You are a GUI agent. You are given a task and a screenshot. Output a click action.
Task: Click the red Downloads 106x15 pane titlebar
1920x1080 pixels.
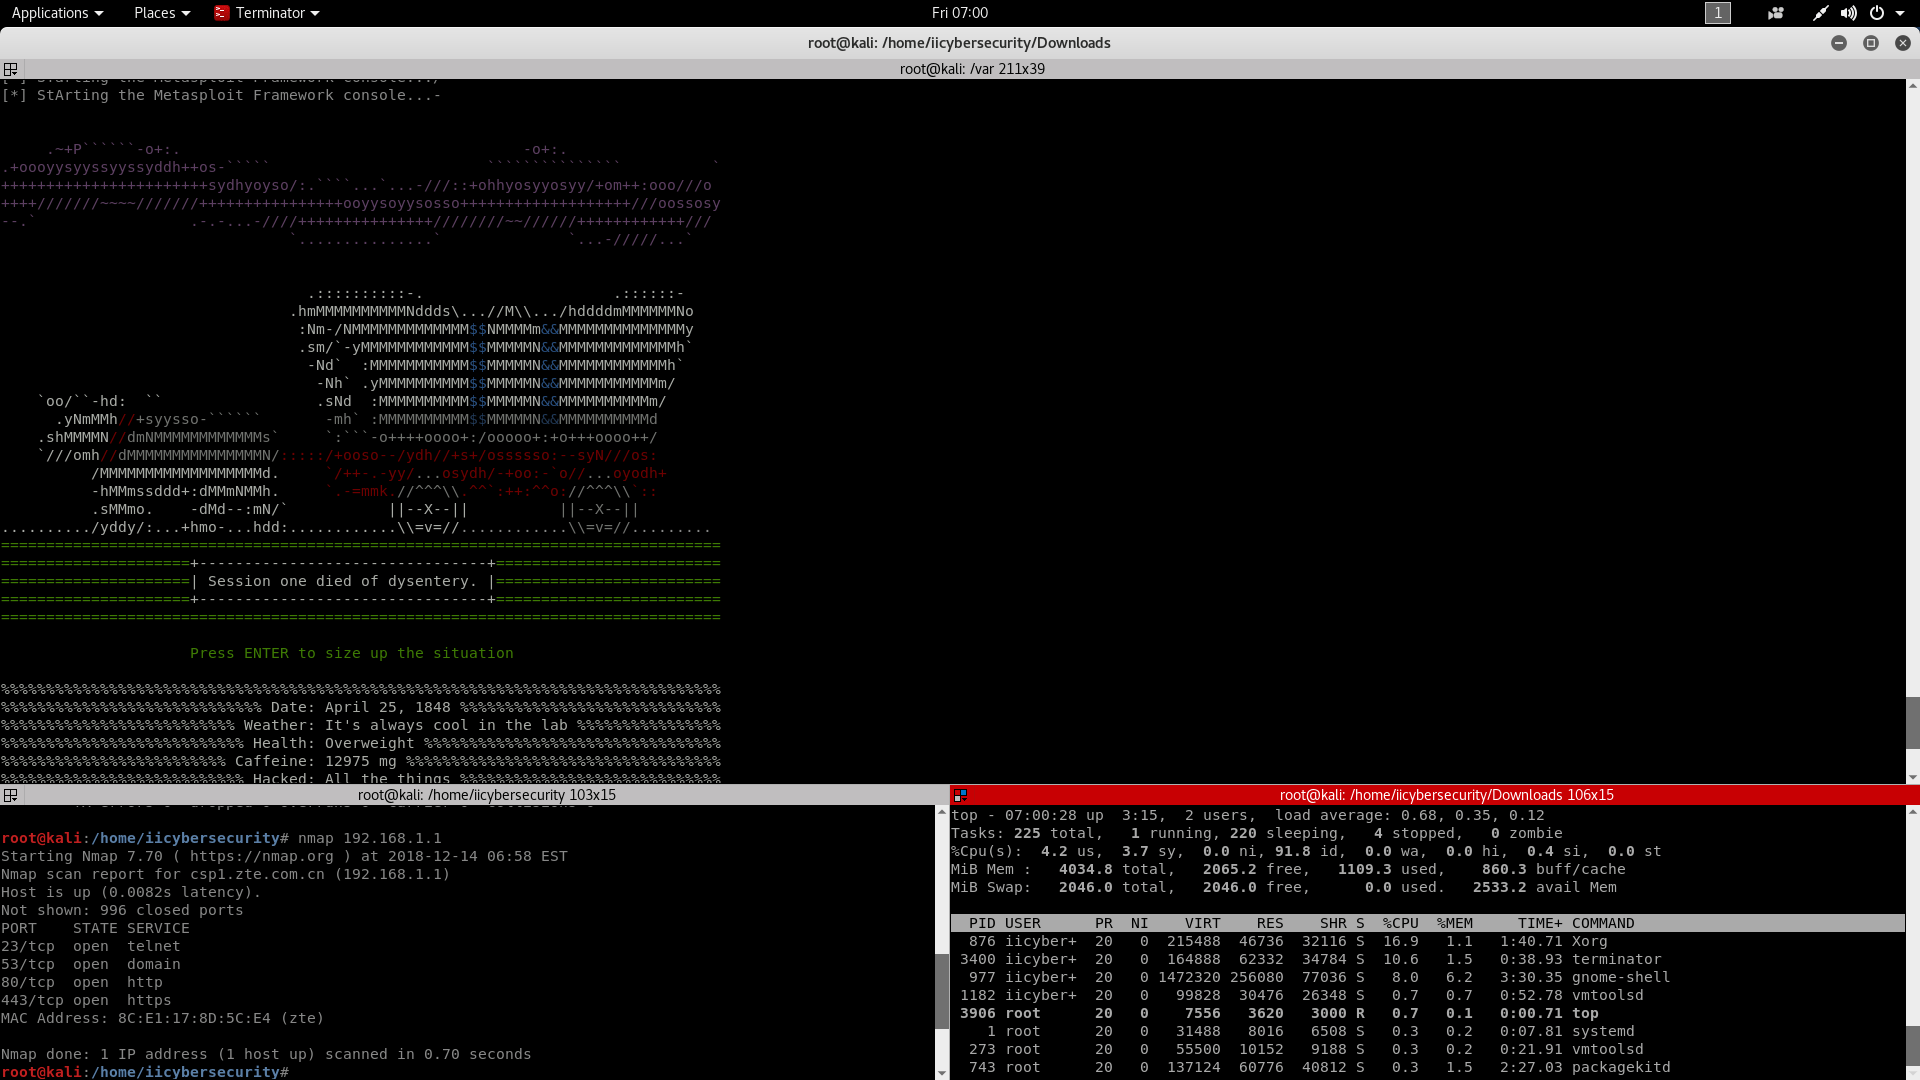tap(1446, 795)
